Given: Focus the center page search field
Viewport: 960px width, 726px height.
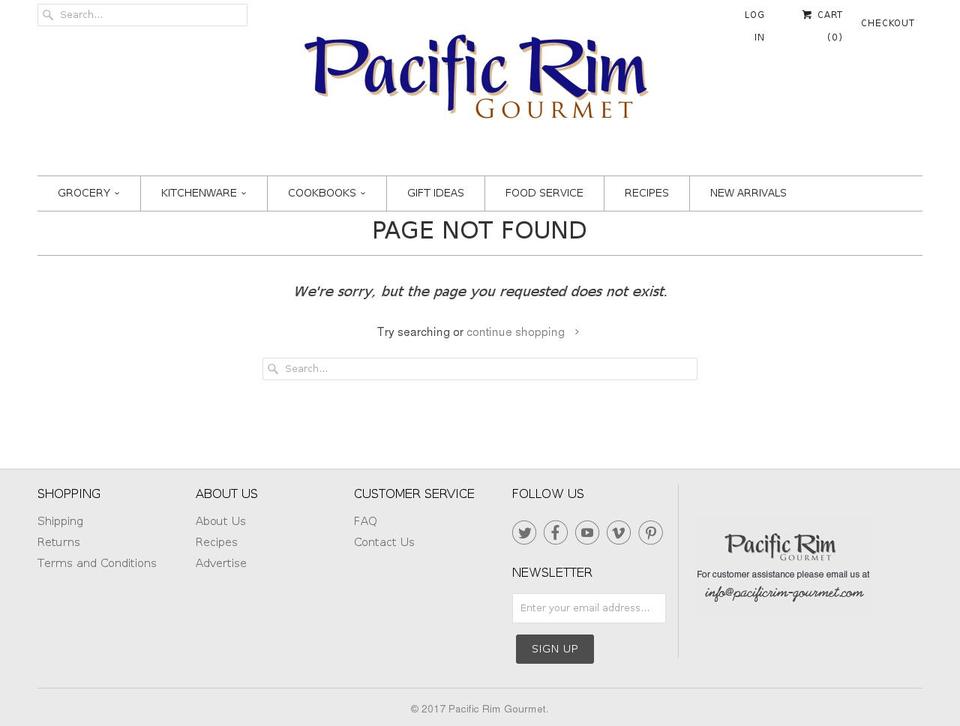Looking at the screenshot, I should coord(480,369).
